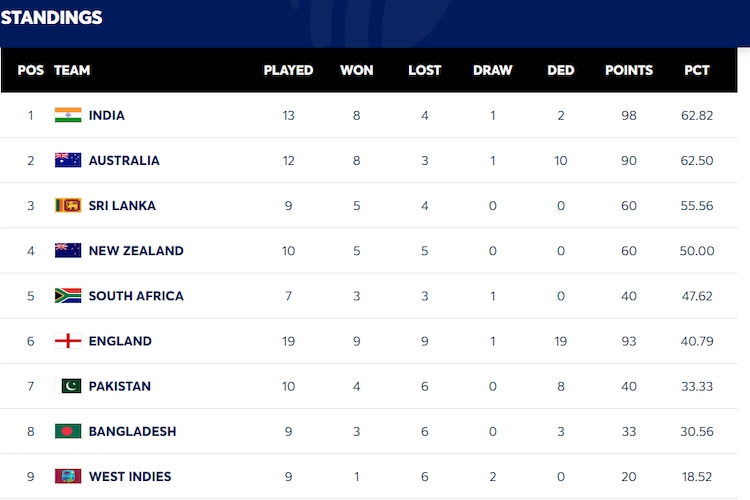
Task: Click the West Indies flag icon
Action: (68, 476)
